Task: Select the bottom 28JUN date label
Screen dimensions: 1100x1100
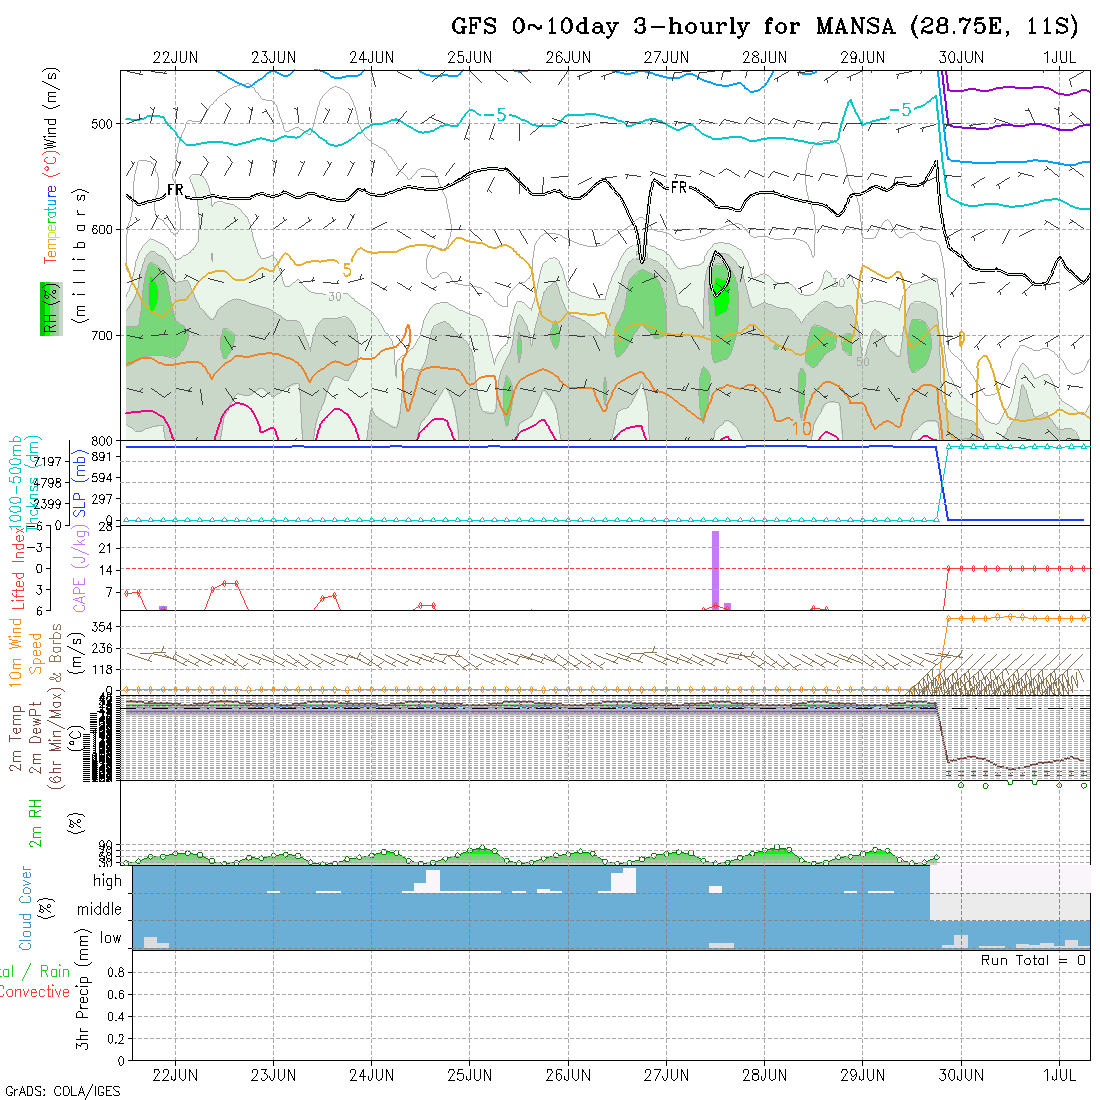Action: tap(764, 1075)
